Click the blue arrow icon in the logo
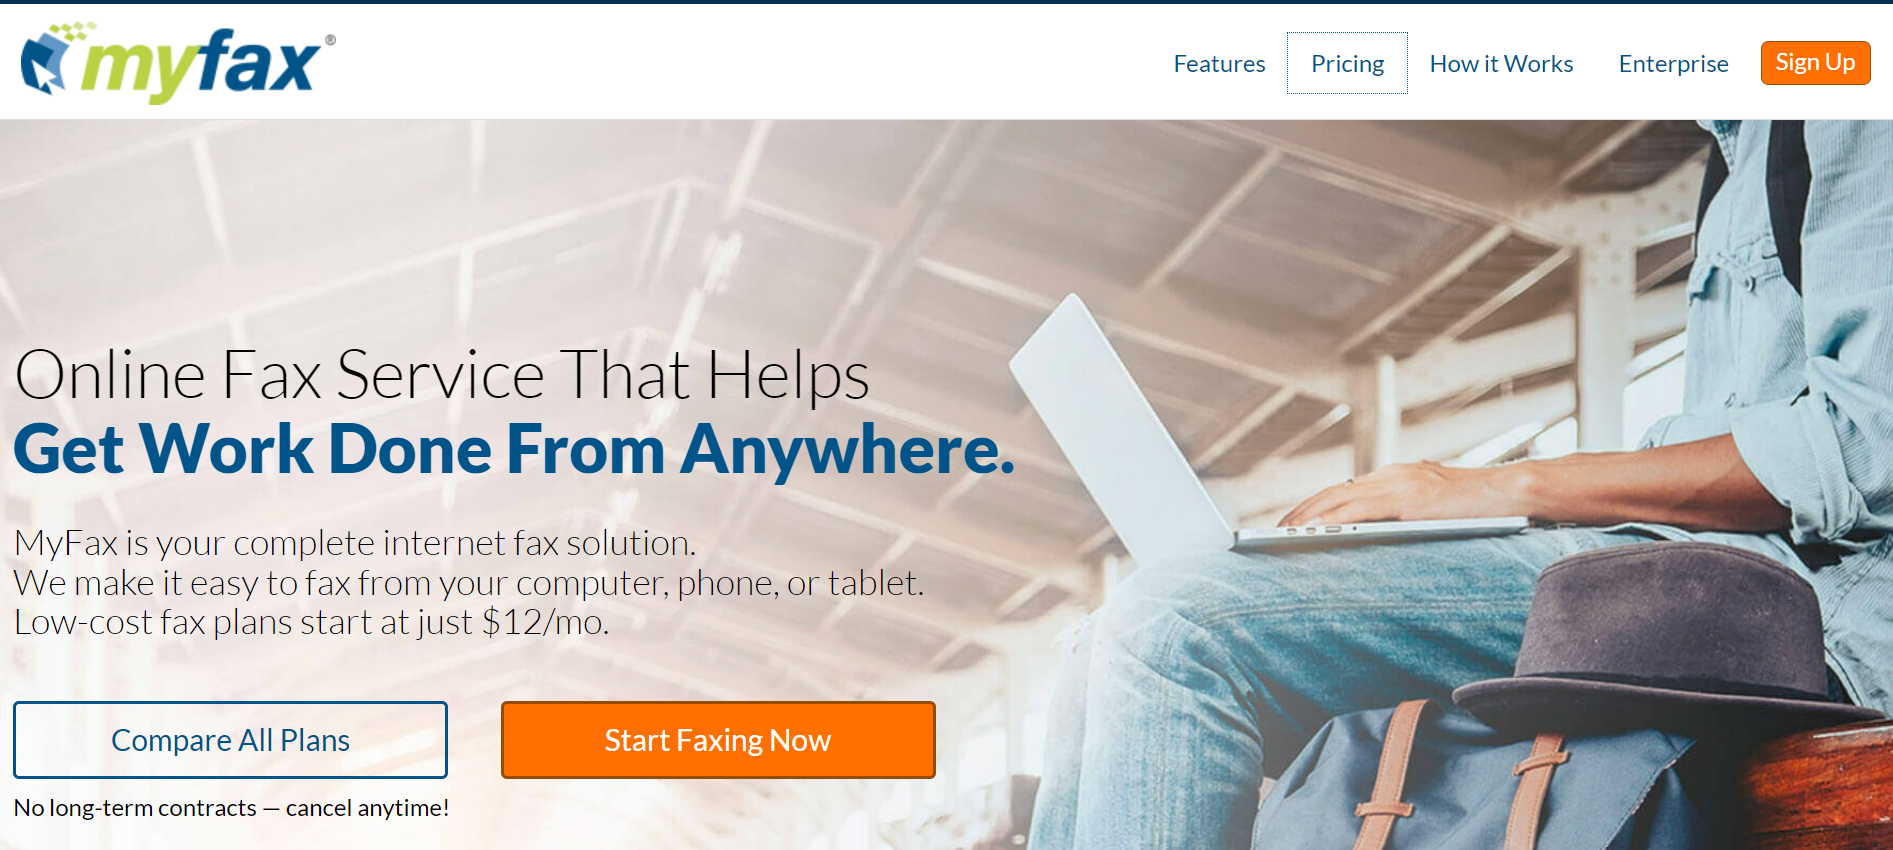The image size is (1893, 850). coord(44,63)
